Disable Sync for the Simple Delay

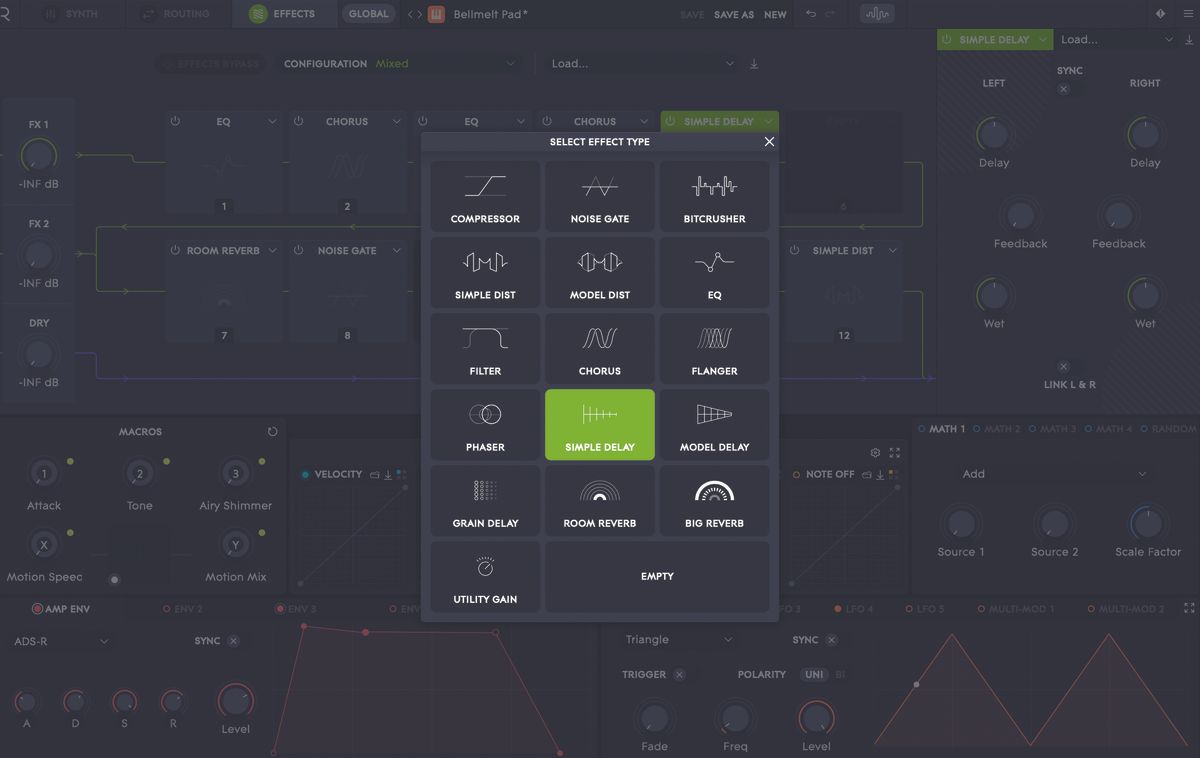coord(1064,88)
